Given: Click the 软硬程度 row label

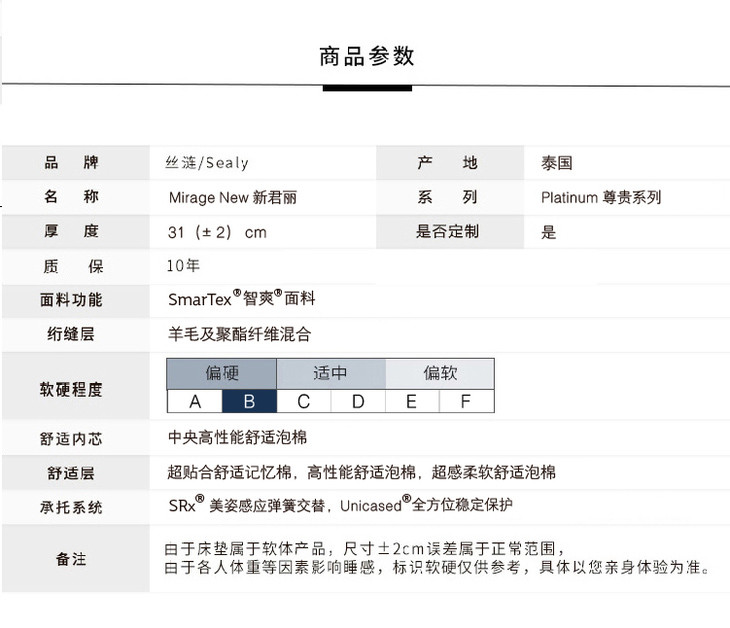Looking at the screenshot, I should [71, 389].
